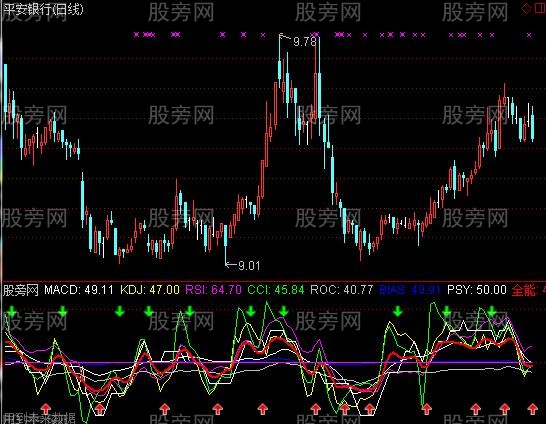Click the red diamond icon at top right

[x=526, y=9]
